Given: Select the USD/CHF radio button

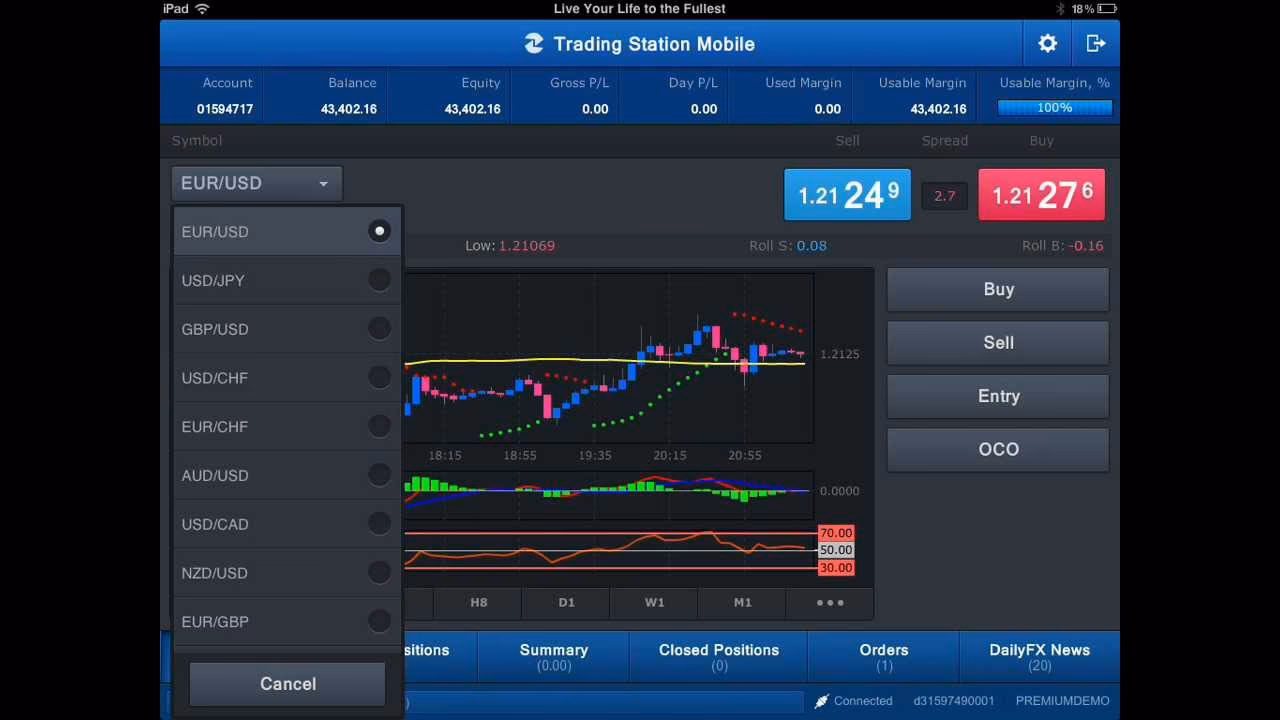Looking at the screenshot, I should pos(379,377).
